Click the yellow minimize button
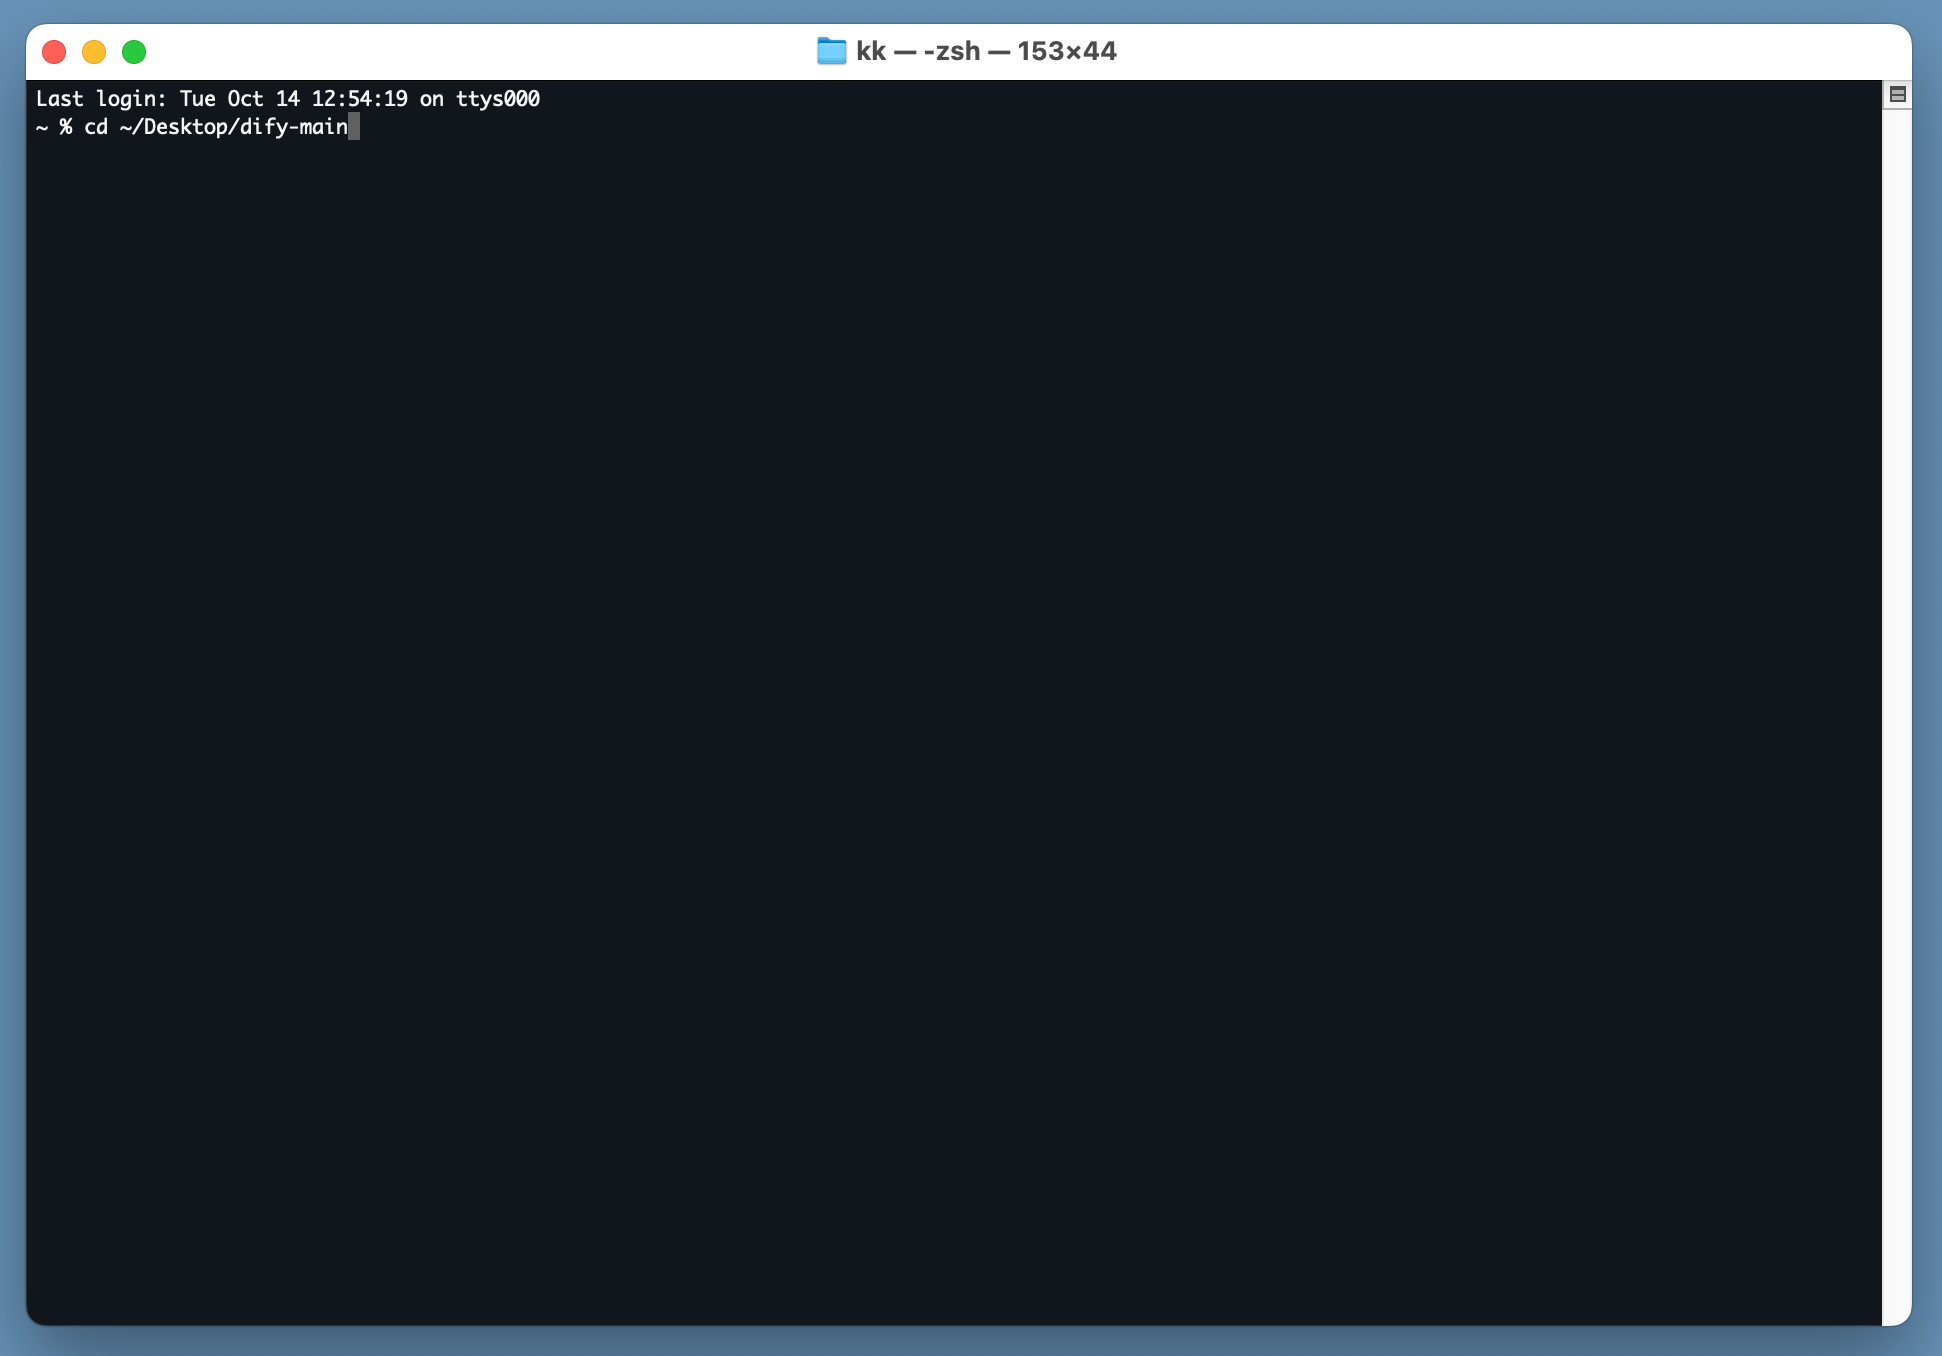1942x1356 pixels. (x=93, y=51)
